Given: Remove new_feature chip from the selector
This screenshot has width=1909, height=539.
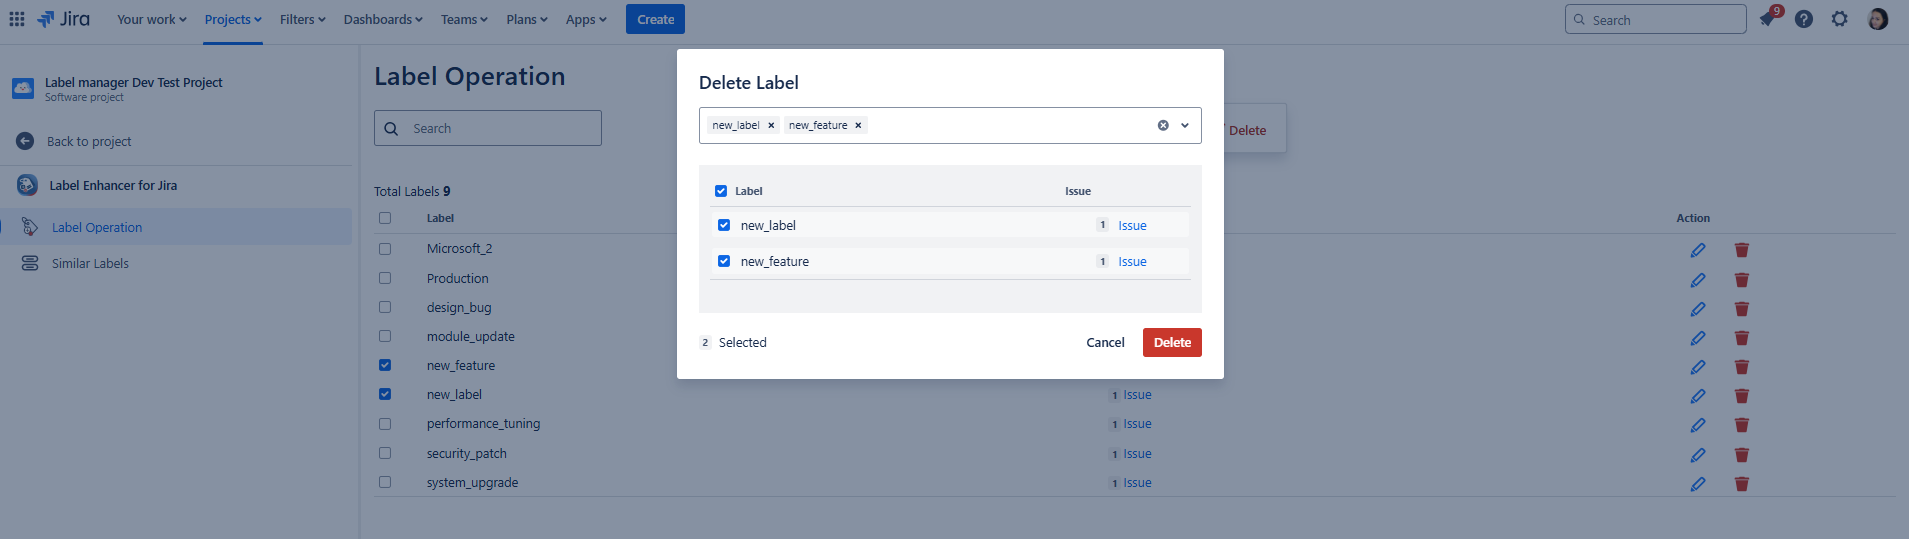Looking at the screenshot, I should [858, 125].
